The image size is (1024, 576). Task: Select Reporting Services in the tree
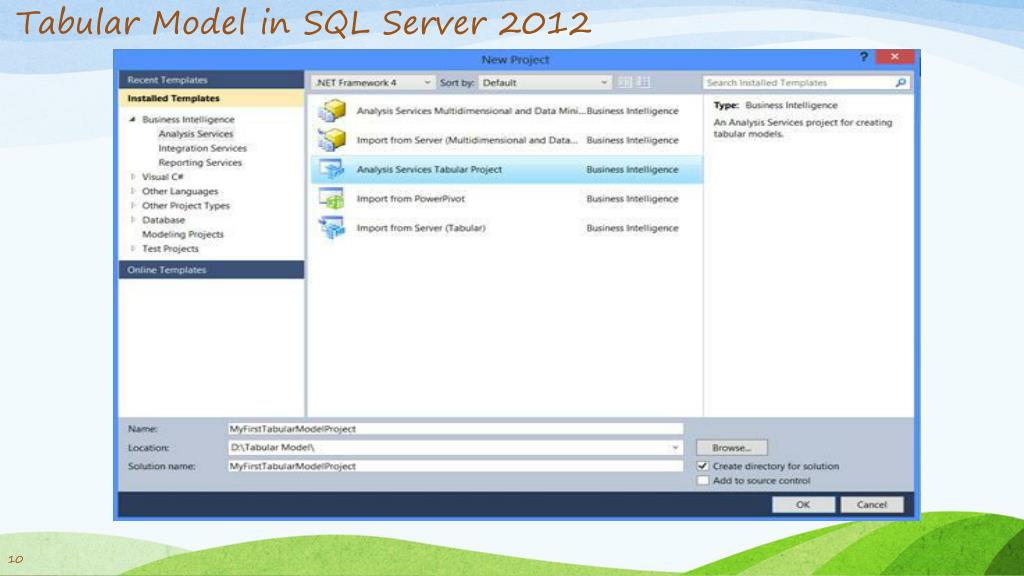pyautogui.click(x=200, y=163)
